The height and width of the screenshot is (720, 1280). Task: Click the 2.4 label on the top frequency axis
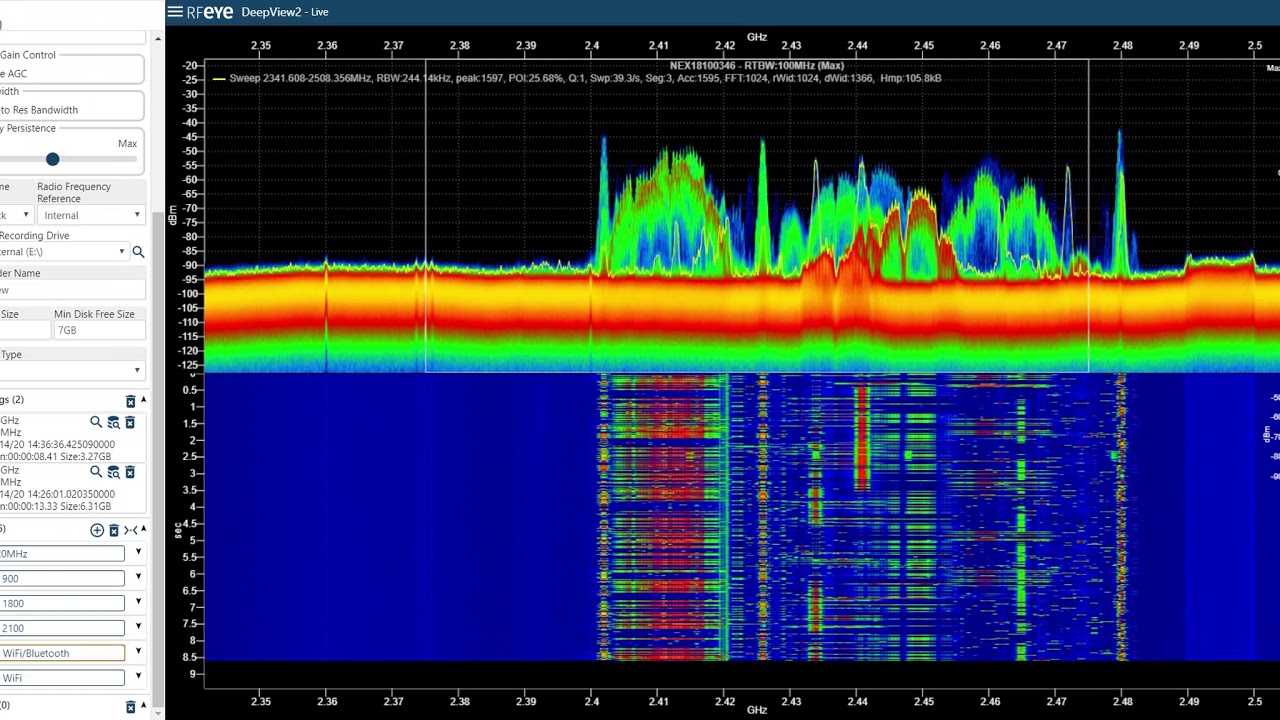[593, 45]
